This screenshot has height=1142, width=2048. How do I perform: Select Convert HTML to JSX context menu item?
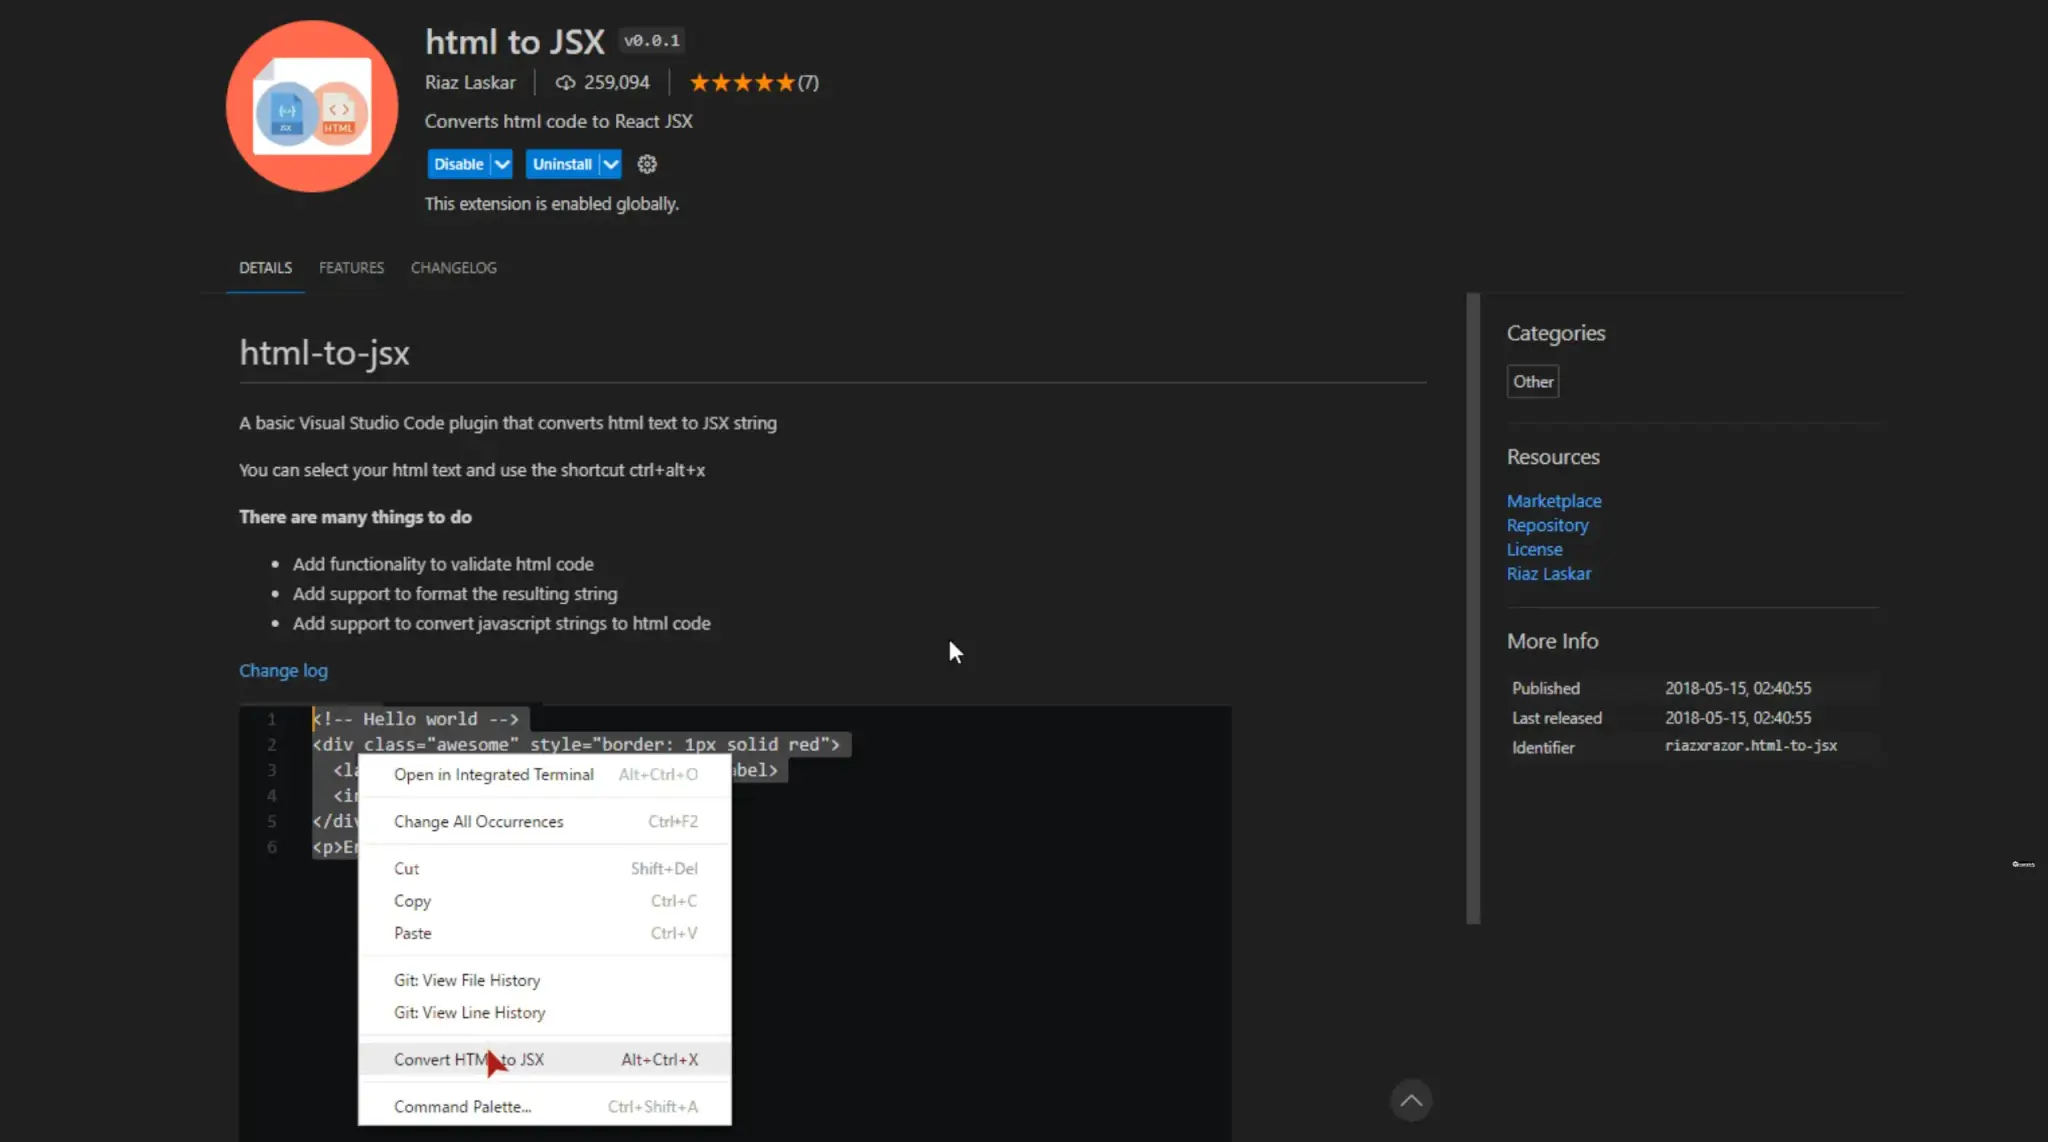pos(468,1058)
